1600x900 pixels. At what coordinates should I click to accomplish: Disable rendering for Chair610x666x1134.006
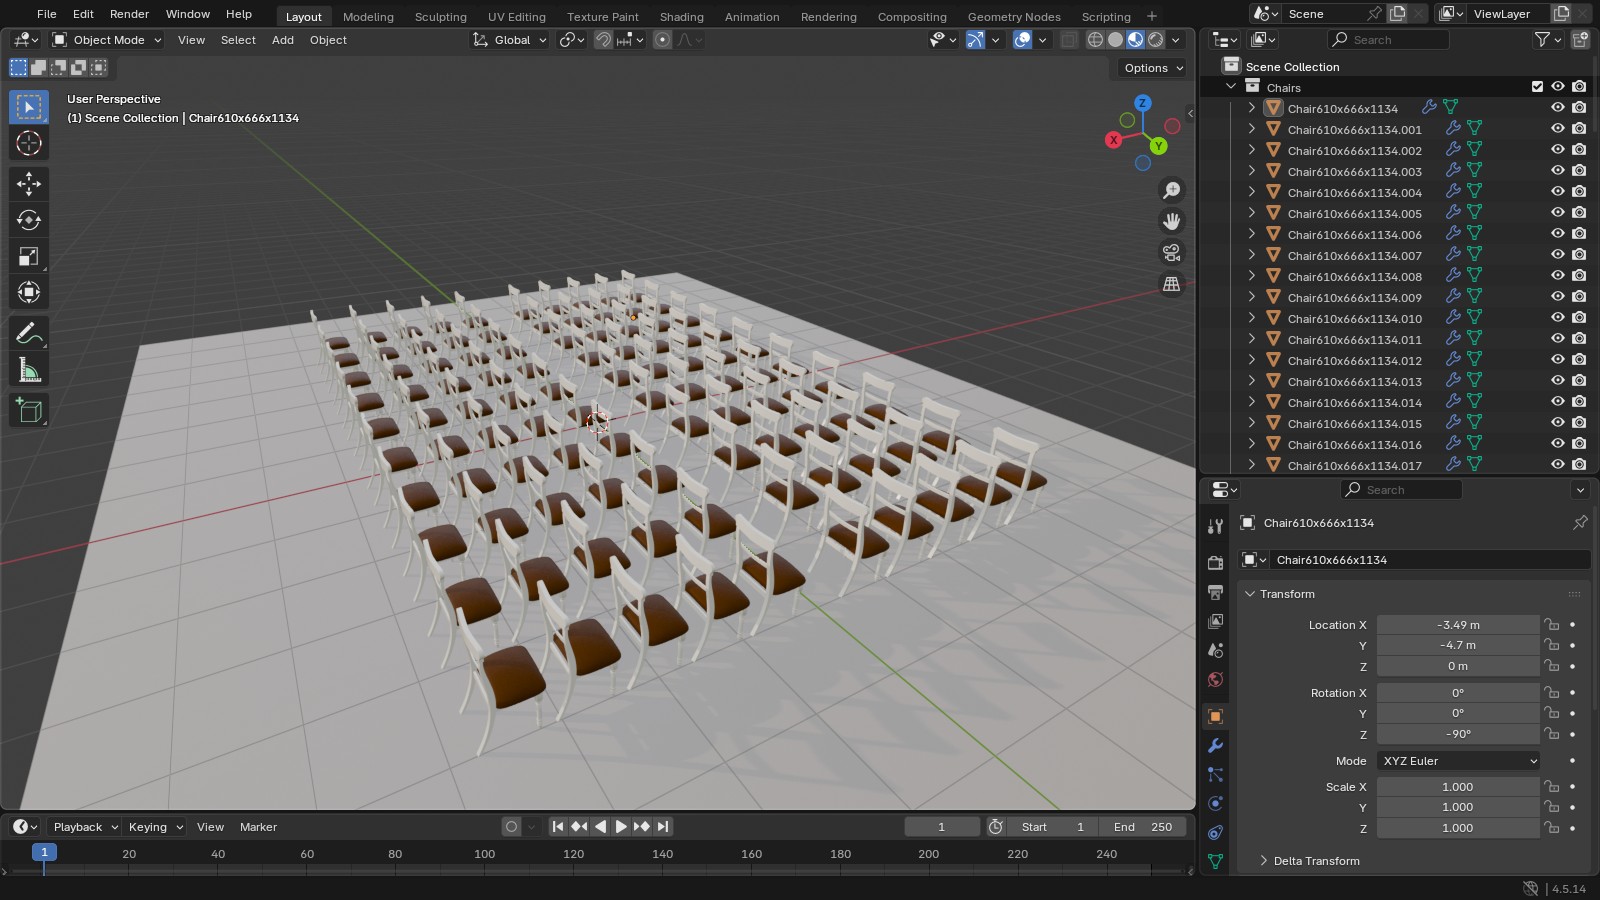coord(1579,234)
